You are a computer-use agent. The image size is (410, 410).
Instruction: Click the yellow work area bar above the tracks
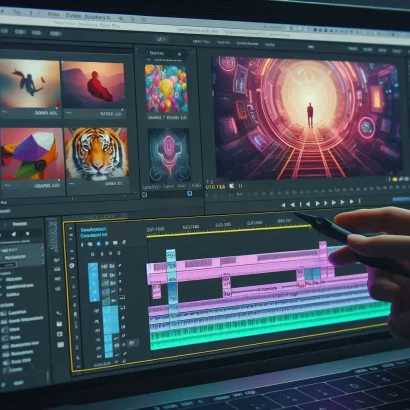(x=228, y=231)
